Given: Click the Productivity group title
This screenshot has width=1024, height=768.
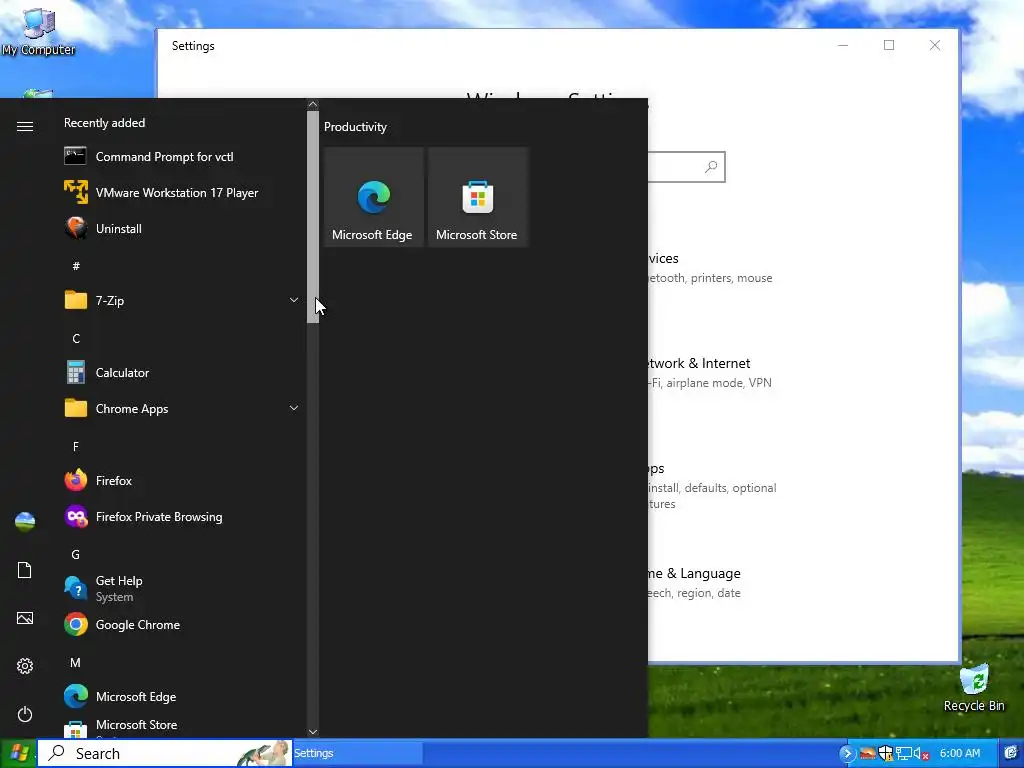Looking at the screenshot, I should click(x=355, y=127).
